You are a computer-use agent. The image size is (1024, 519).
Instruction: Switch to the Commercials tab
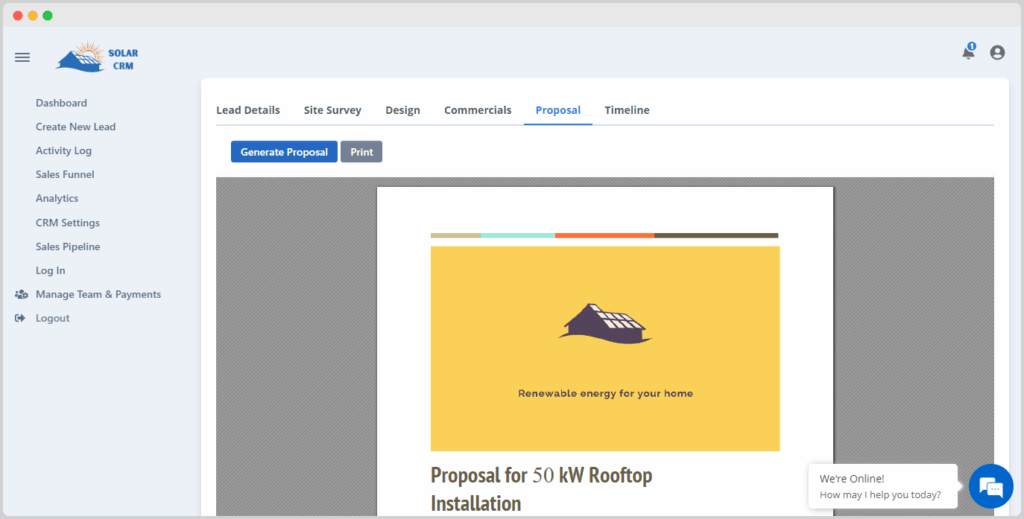click(478, 110)
